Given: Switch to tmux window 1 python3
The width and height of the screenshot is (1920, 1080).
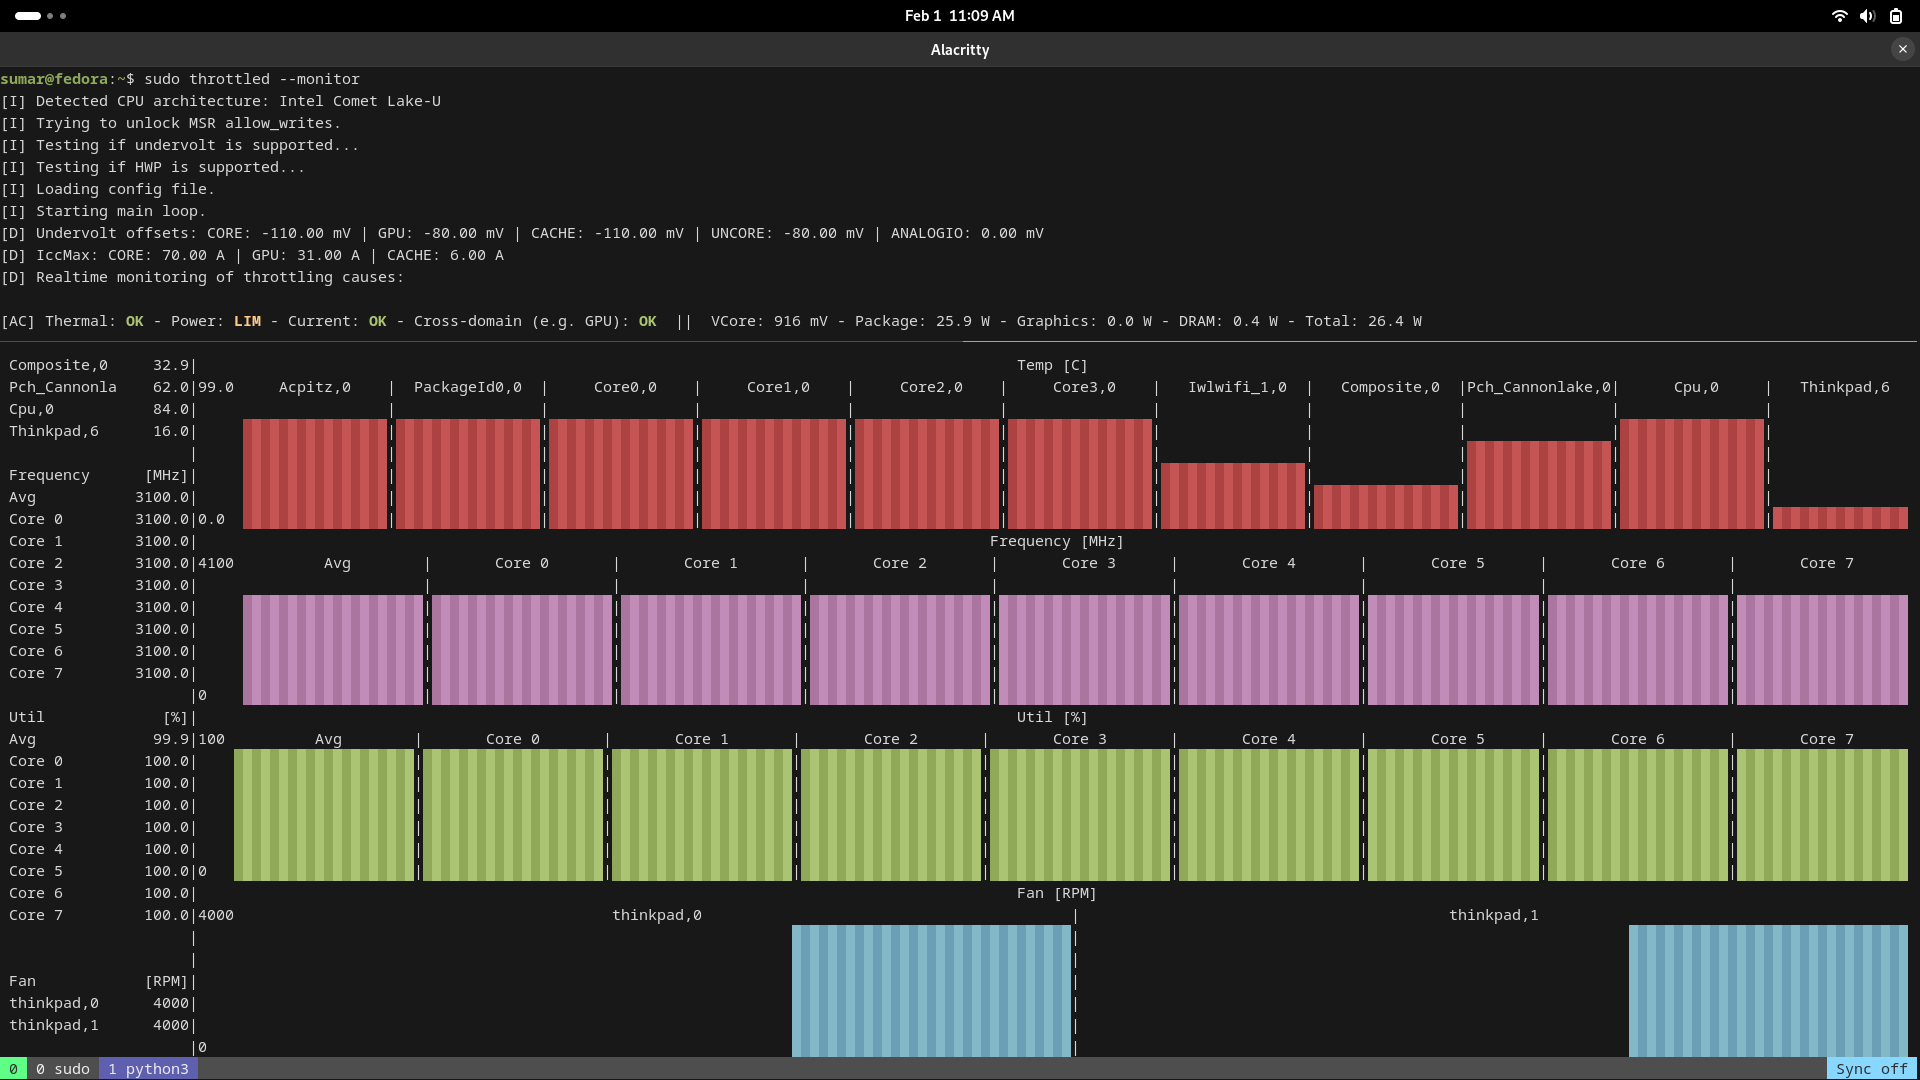Looking at the screenshot, I should point(148,1069).
